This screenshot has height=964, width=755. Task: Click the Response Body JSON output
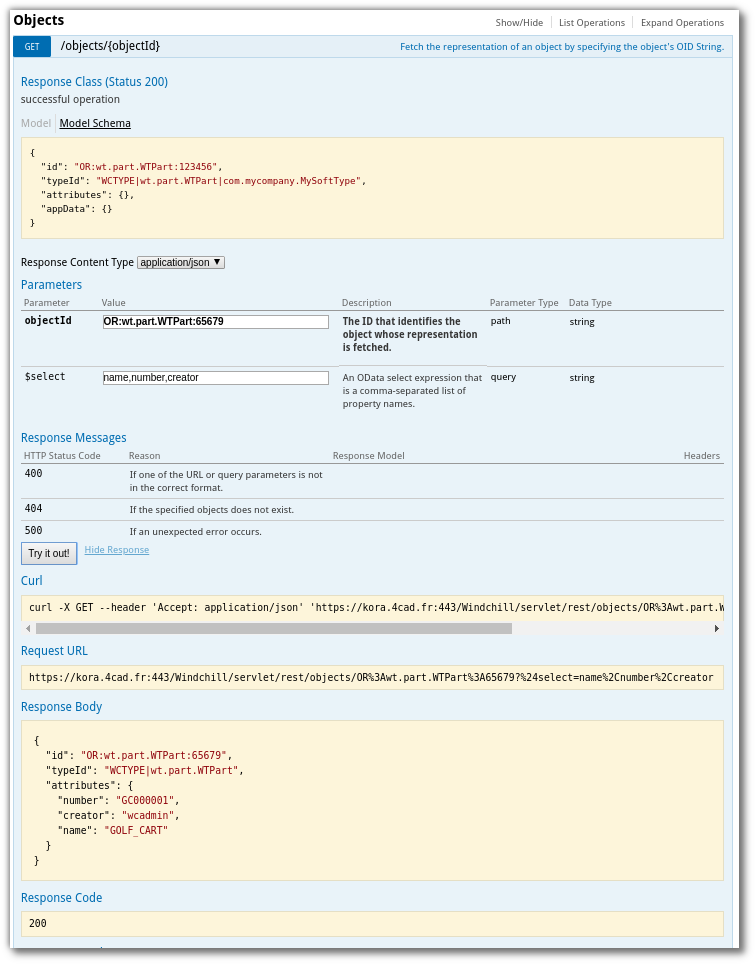click(x=373, y=800)
